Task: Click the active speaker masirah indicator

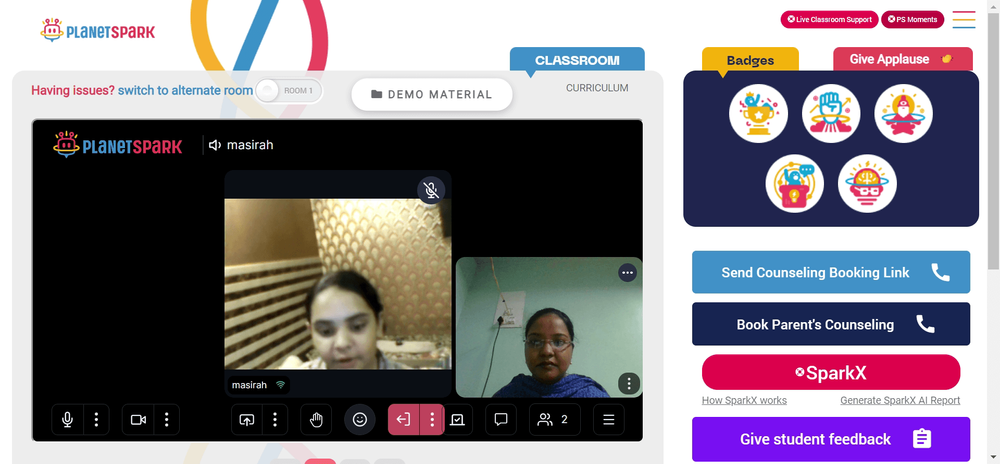Action: (x=241, y=145)
